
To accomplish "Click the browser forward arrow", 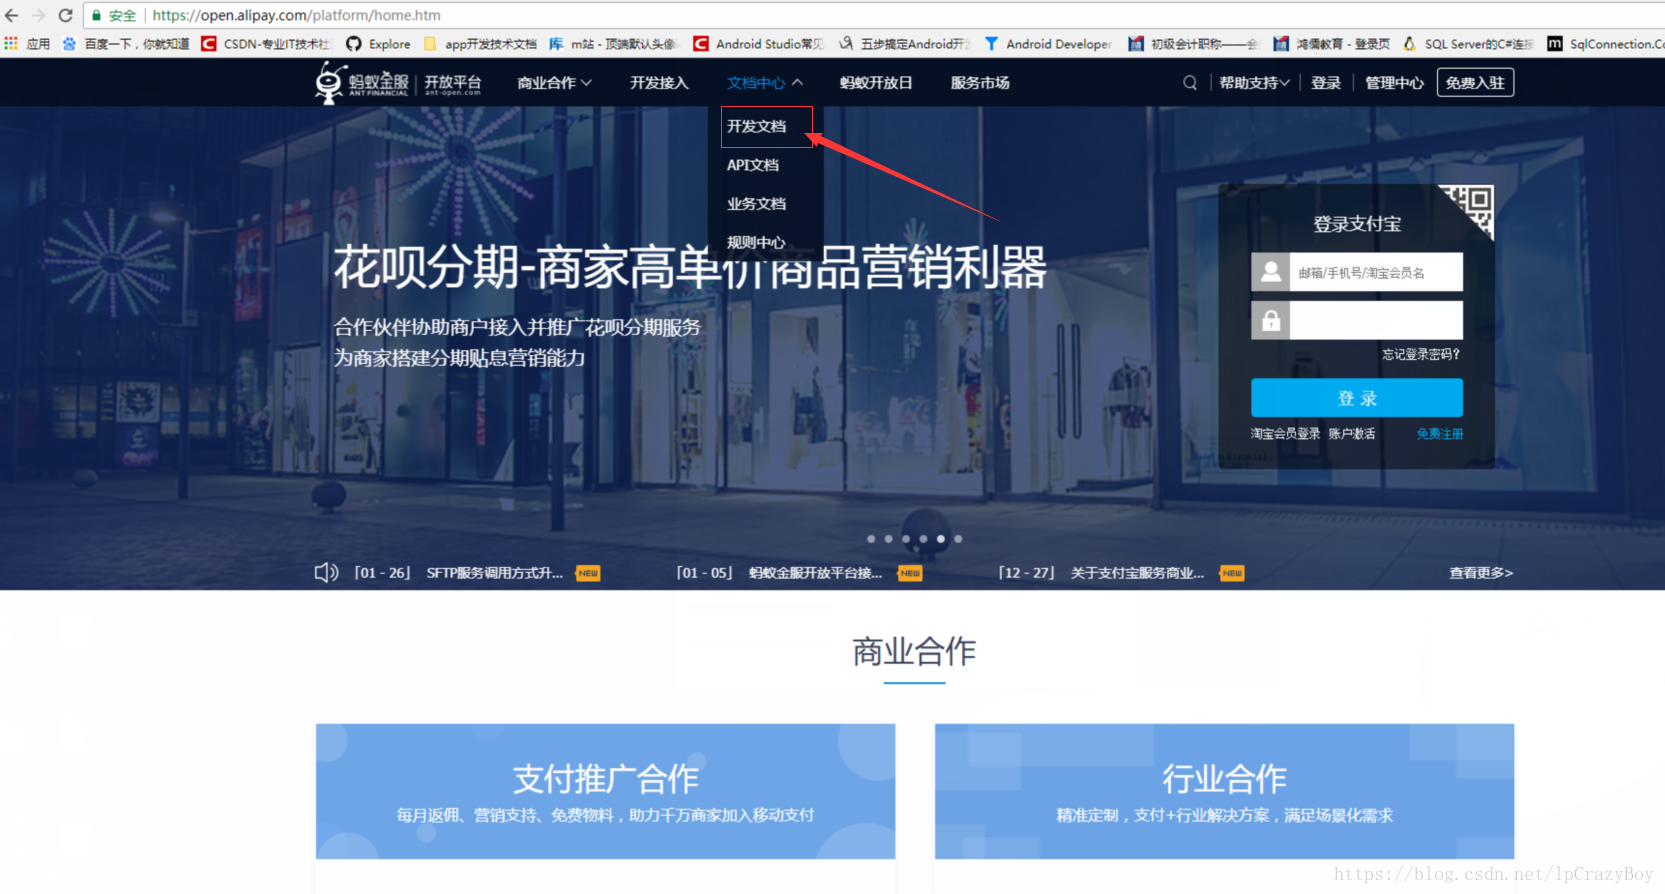I will coord(38,15).
